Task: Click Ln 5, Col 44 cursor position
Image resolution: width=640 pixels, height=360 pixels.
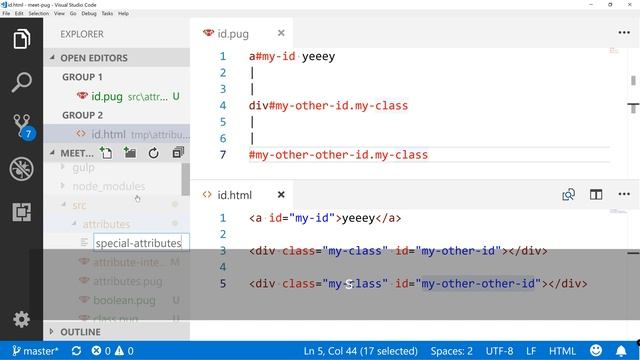Action: coord(360,351)
